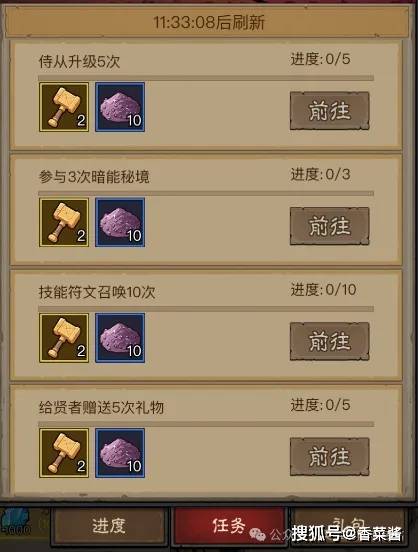Click the 技能符文召唤10次 progress bar
The image size is (418, 552).
pyautogui.click(x=206, y=308)
